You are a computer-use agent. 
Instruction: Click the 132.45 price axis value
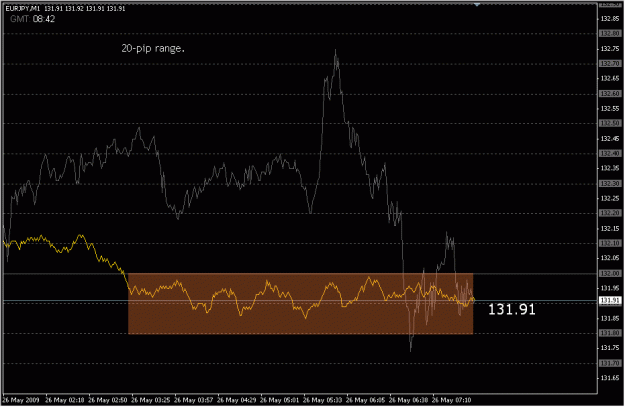(610, 138)
